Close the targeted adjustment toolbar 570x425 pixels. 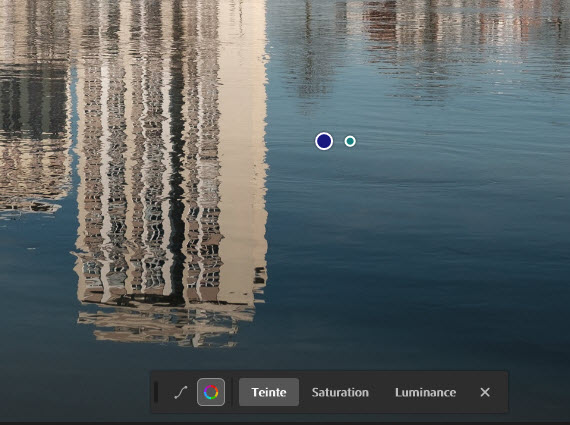click(x=485, y=392)
